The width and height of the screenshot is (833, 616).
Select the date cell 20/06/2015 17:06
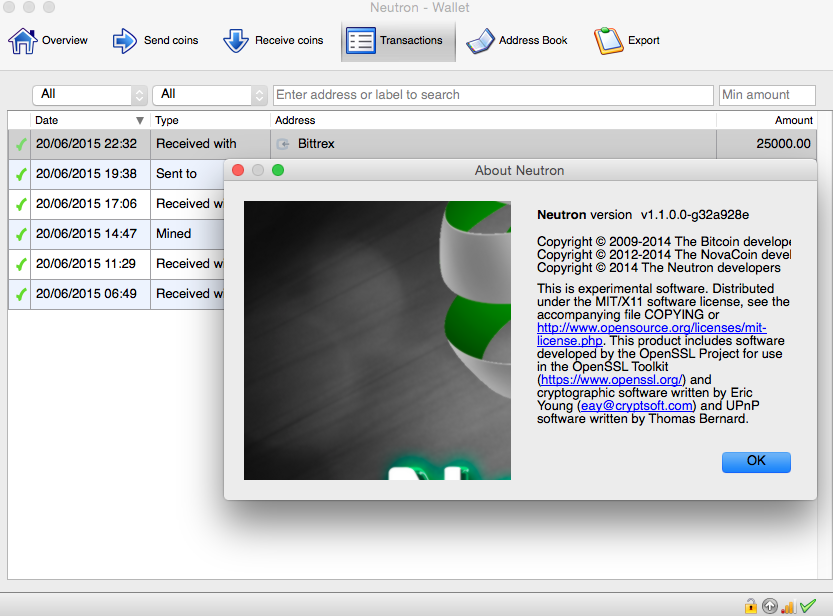click(x=90, y=204)
